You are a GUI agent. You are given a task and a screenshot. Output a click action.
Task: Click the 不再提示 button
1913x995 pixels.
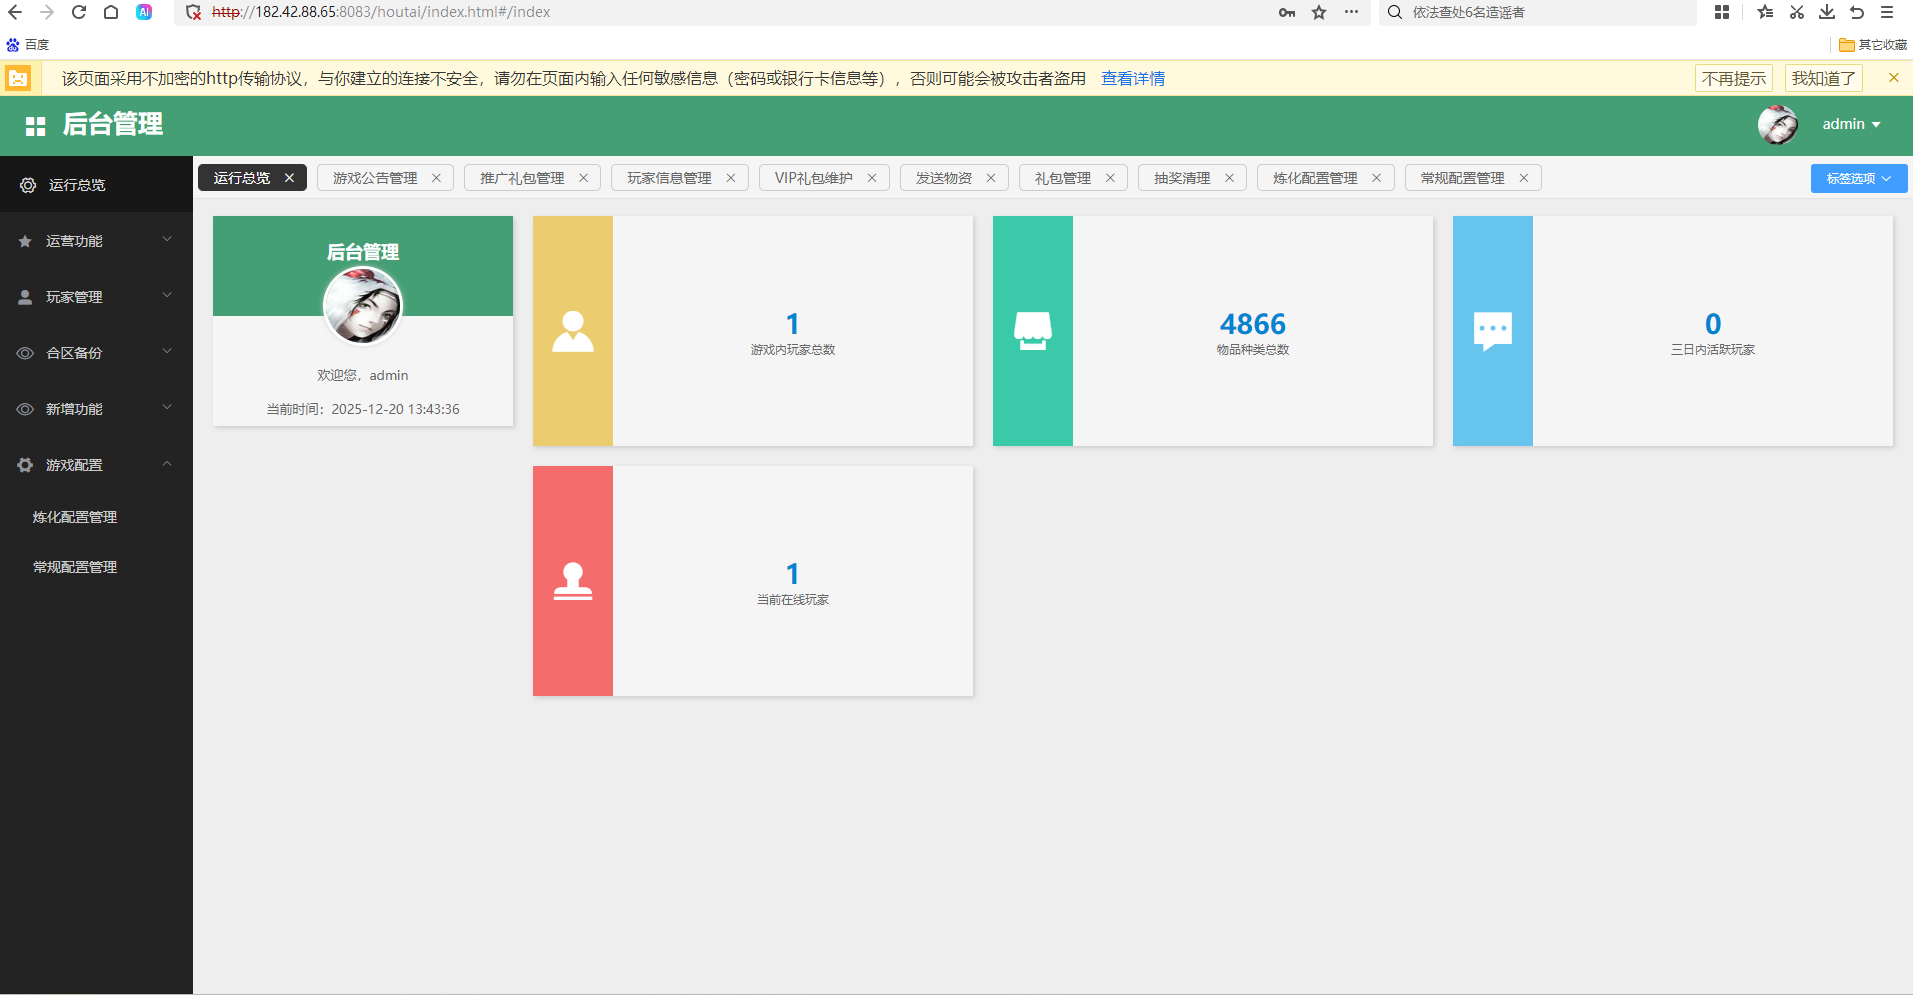point(1733,78)
